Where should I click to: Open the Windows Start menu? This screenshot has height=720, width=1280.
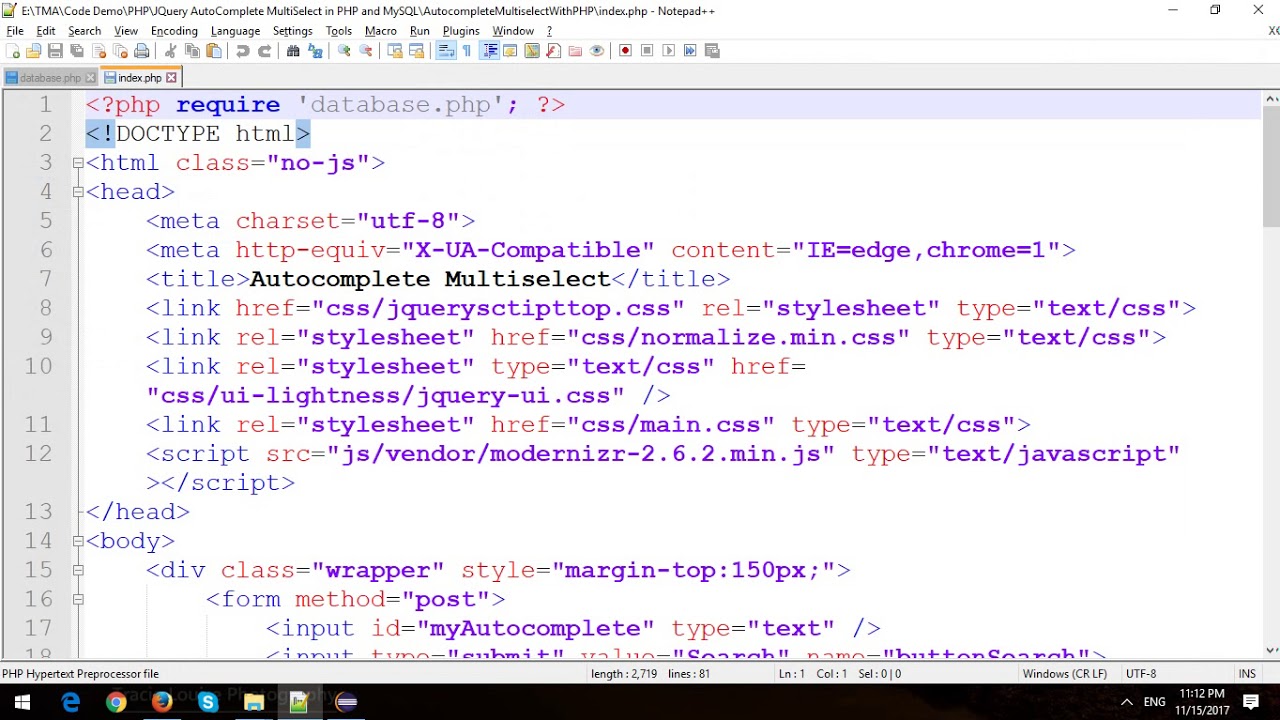tap(23, 702)
